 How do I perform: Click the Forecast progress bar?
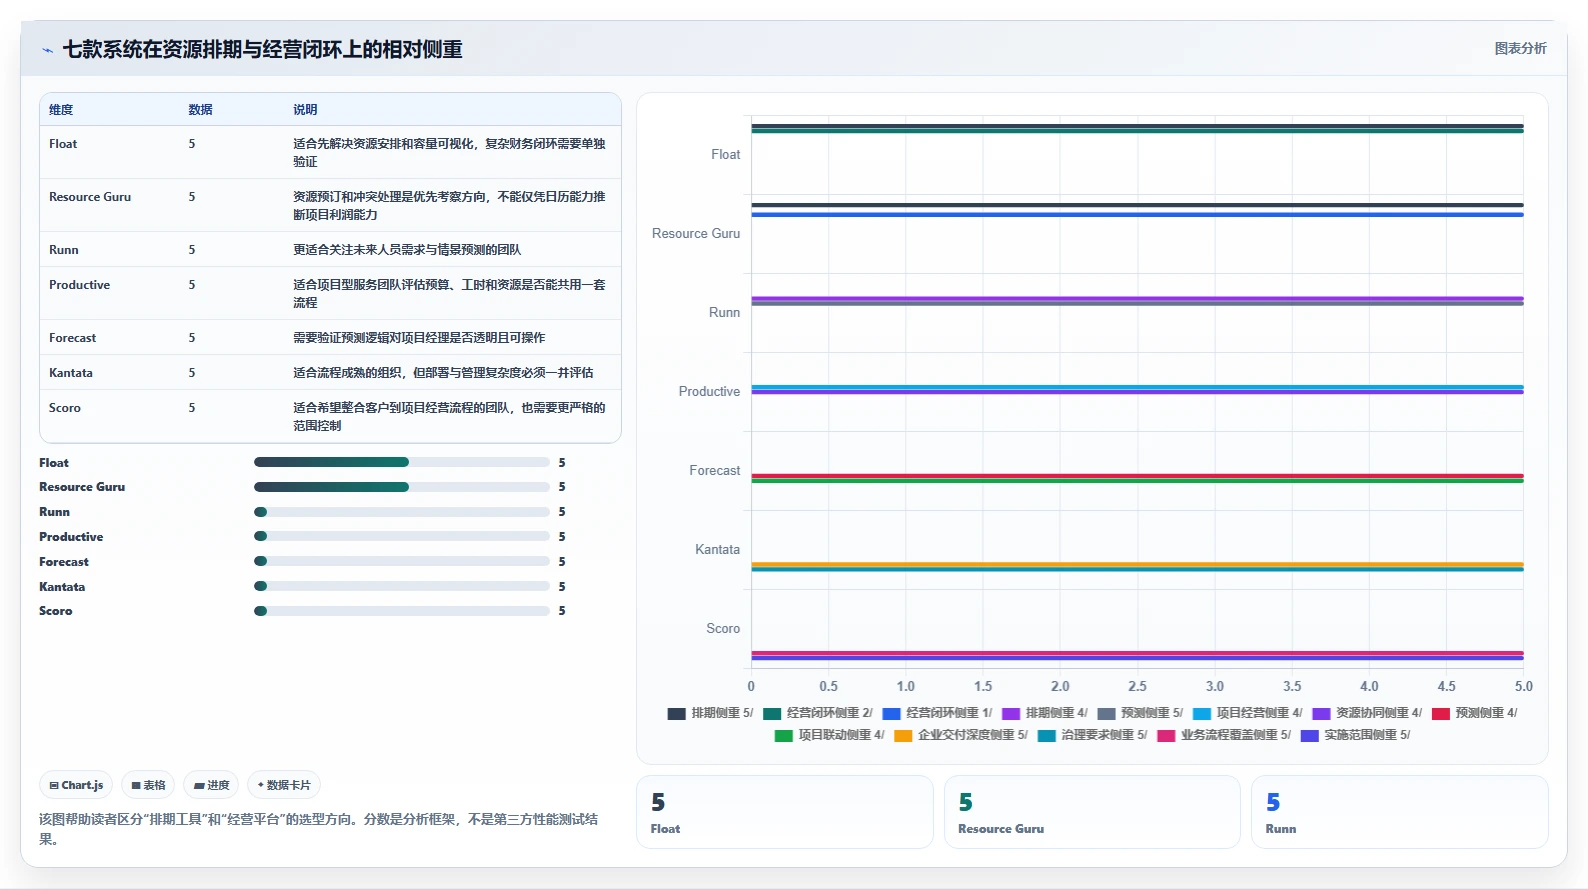(402, 561)
